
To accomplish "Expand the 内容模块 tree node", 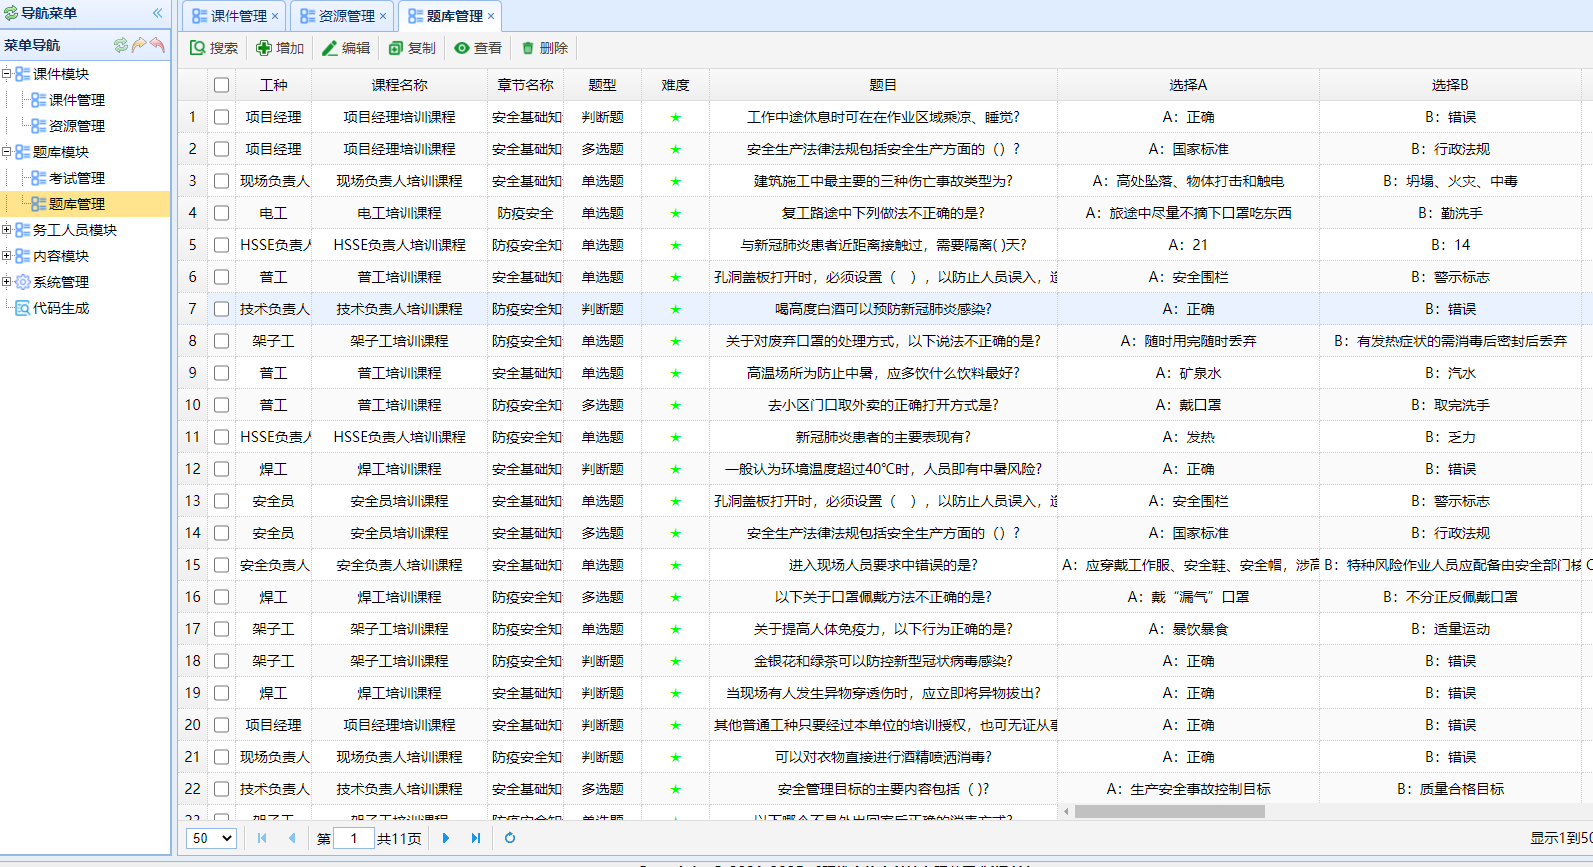I will tap(7, 255).
